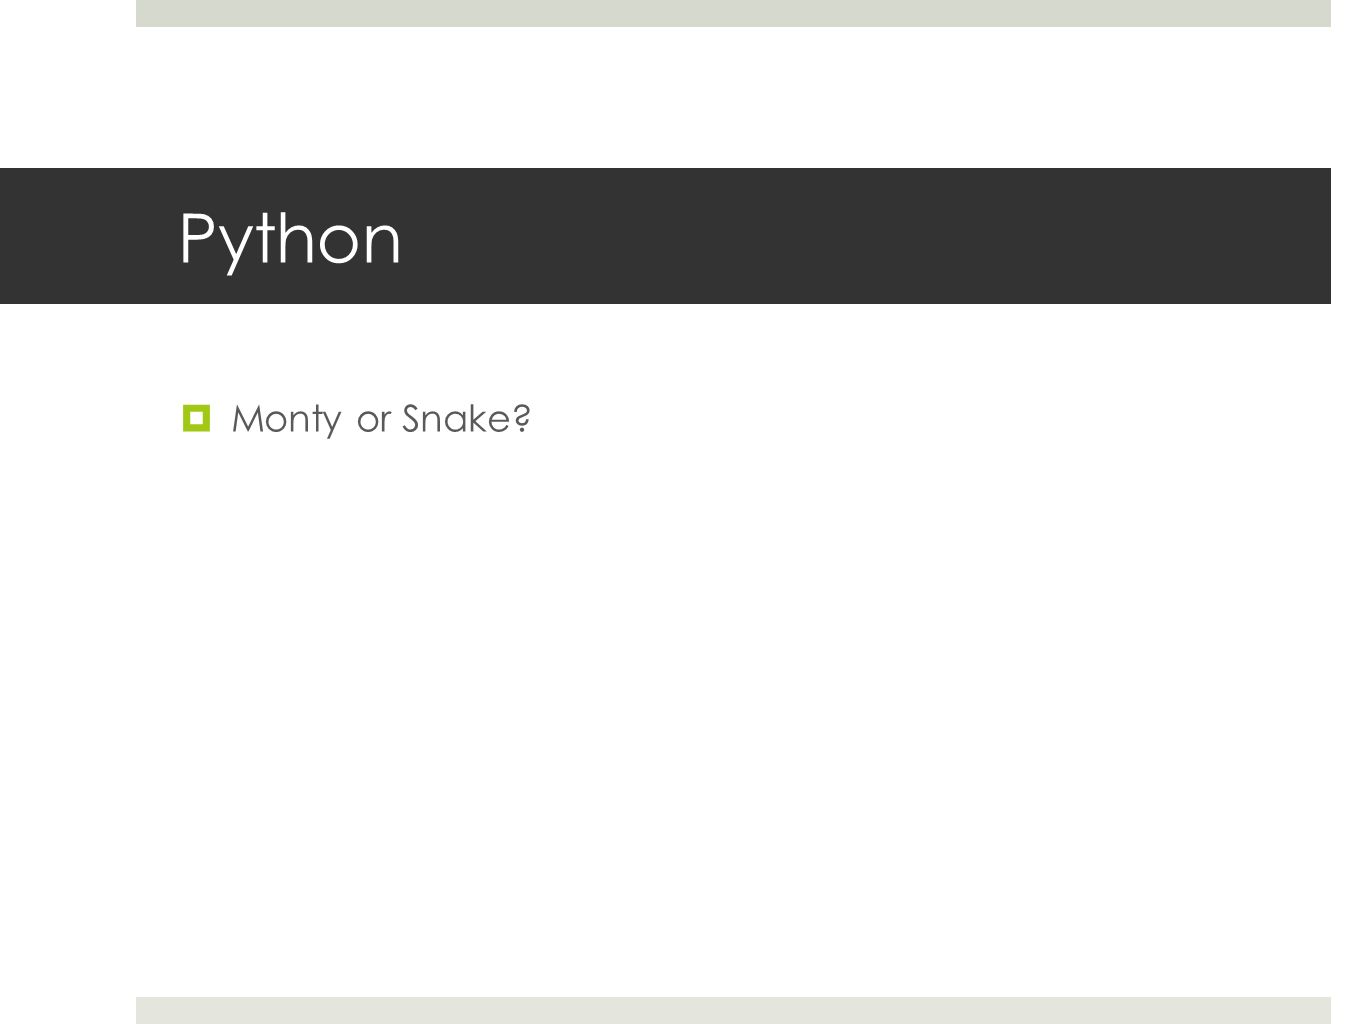
Task: Click the word "or" between Monty and Snake
Action: point(373,421)
